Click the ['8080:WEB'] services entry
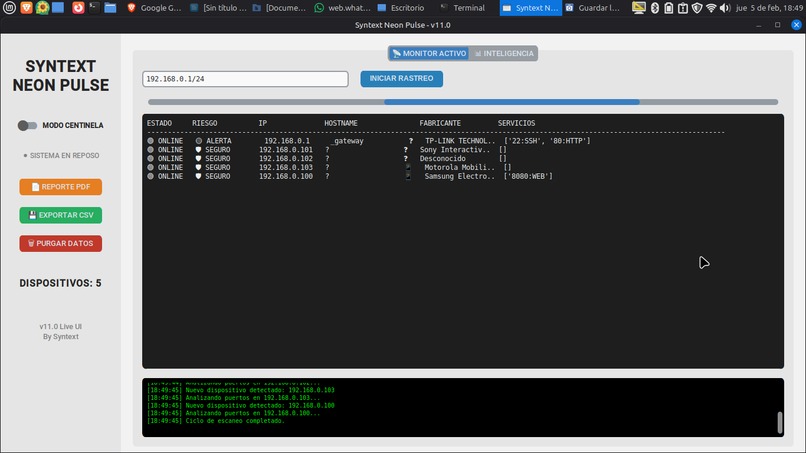 (x=528, y=176)
